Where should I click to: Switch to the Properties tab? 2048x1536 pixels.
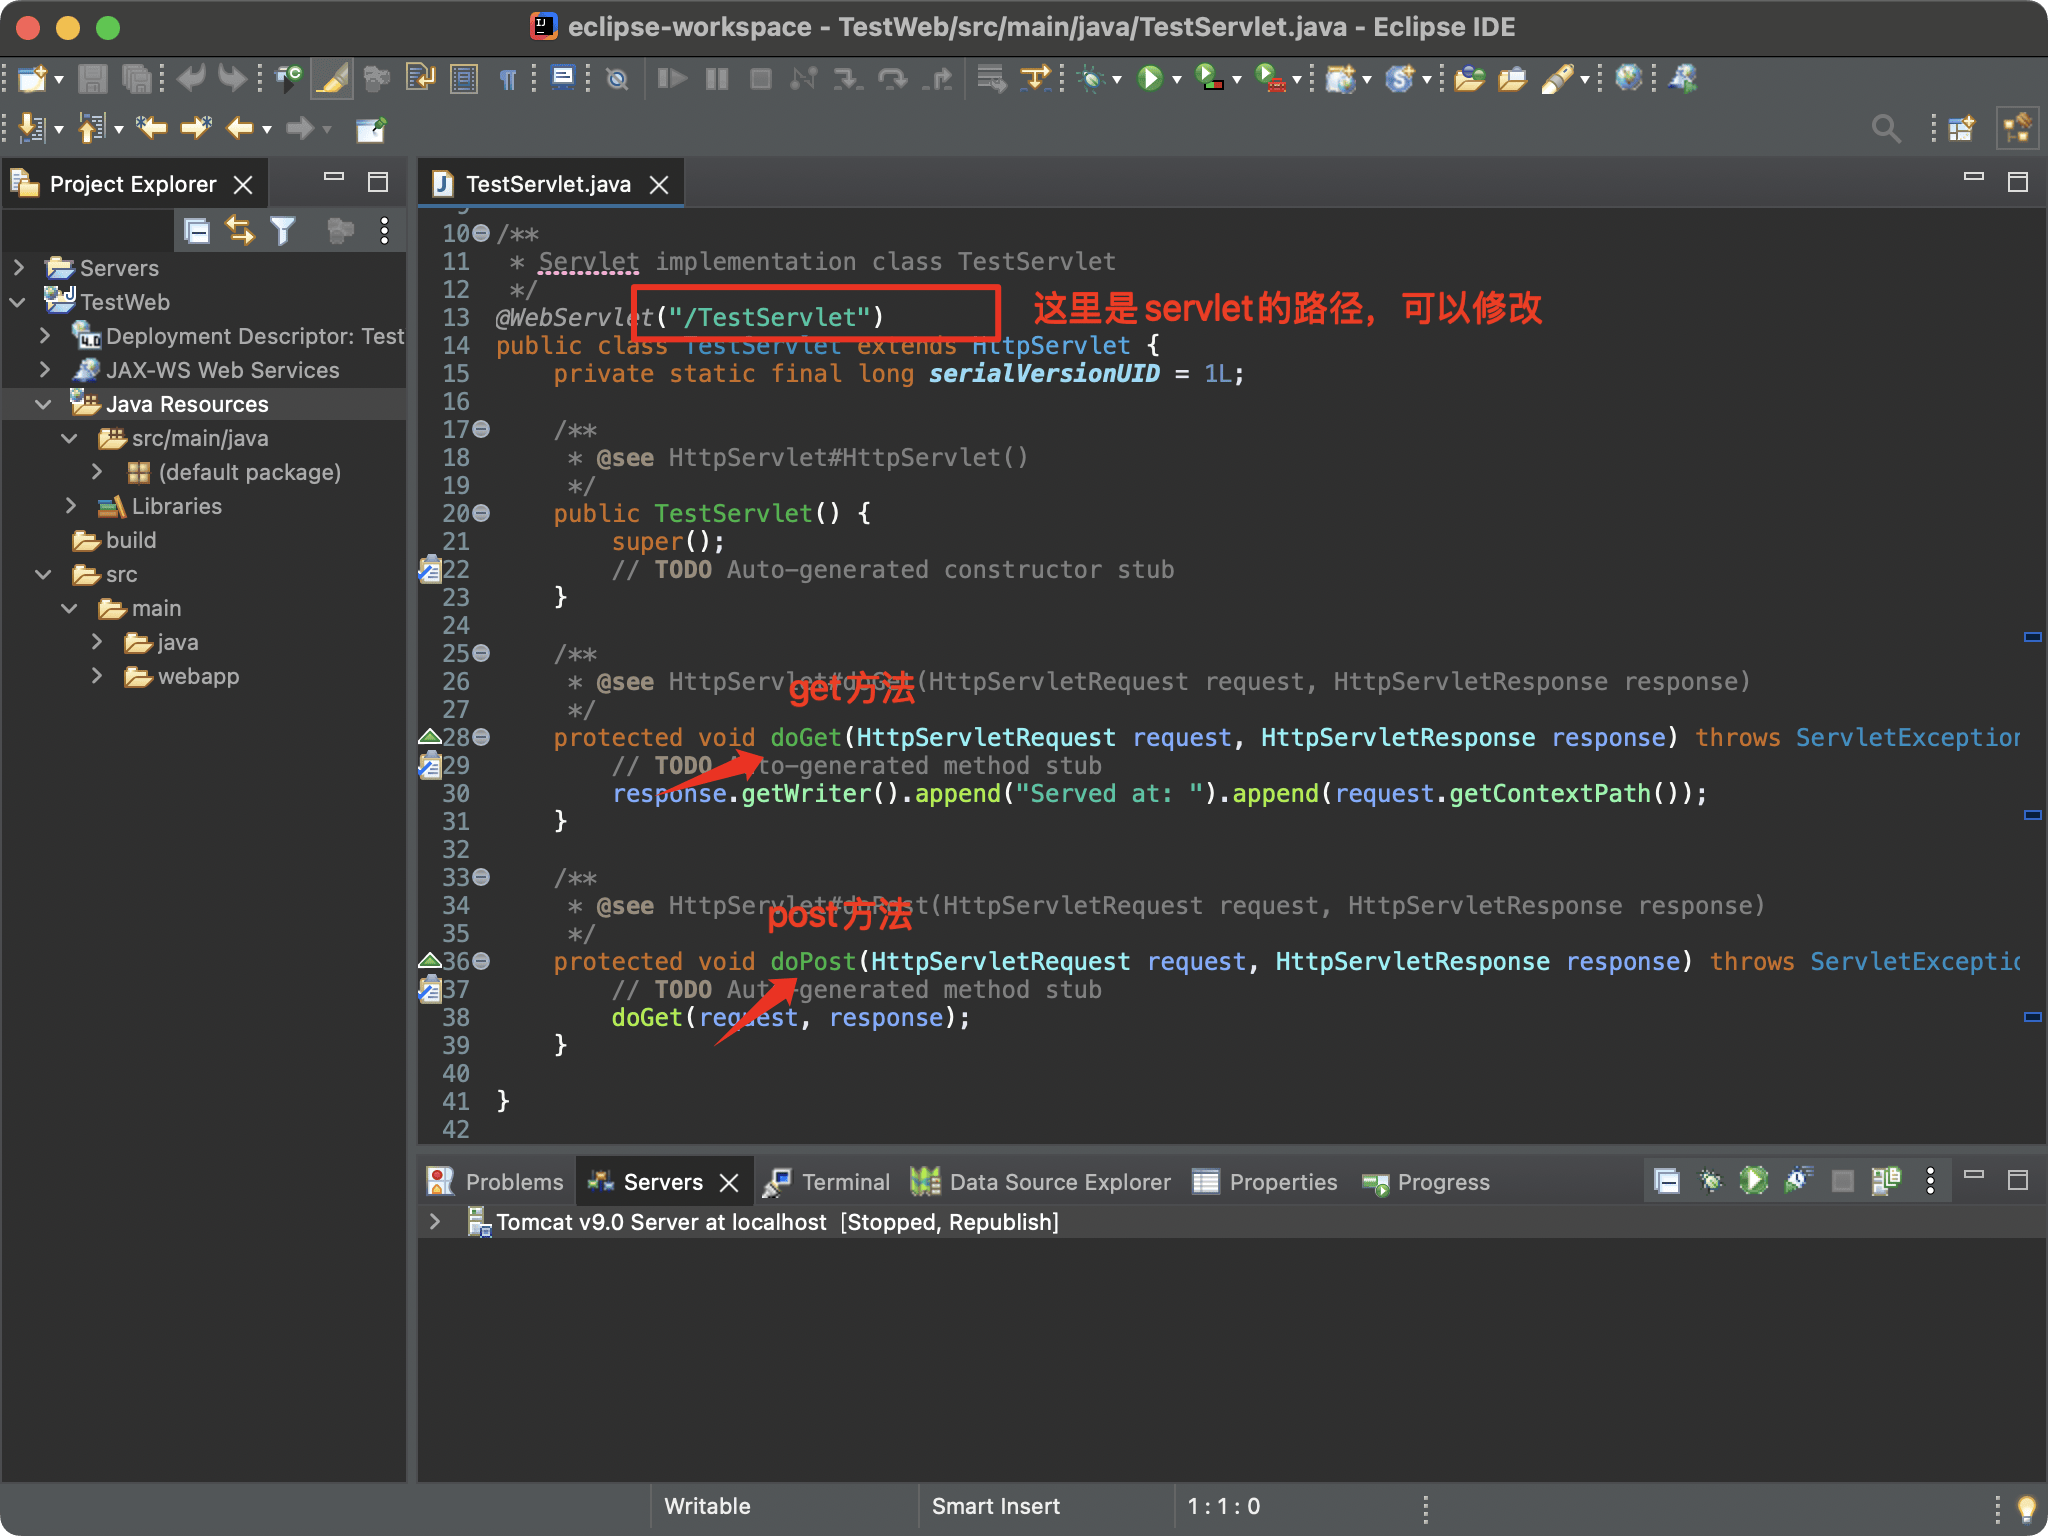[1265, 1182]
